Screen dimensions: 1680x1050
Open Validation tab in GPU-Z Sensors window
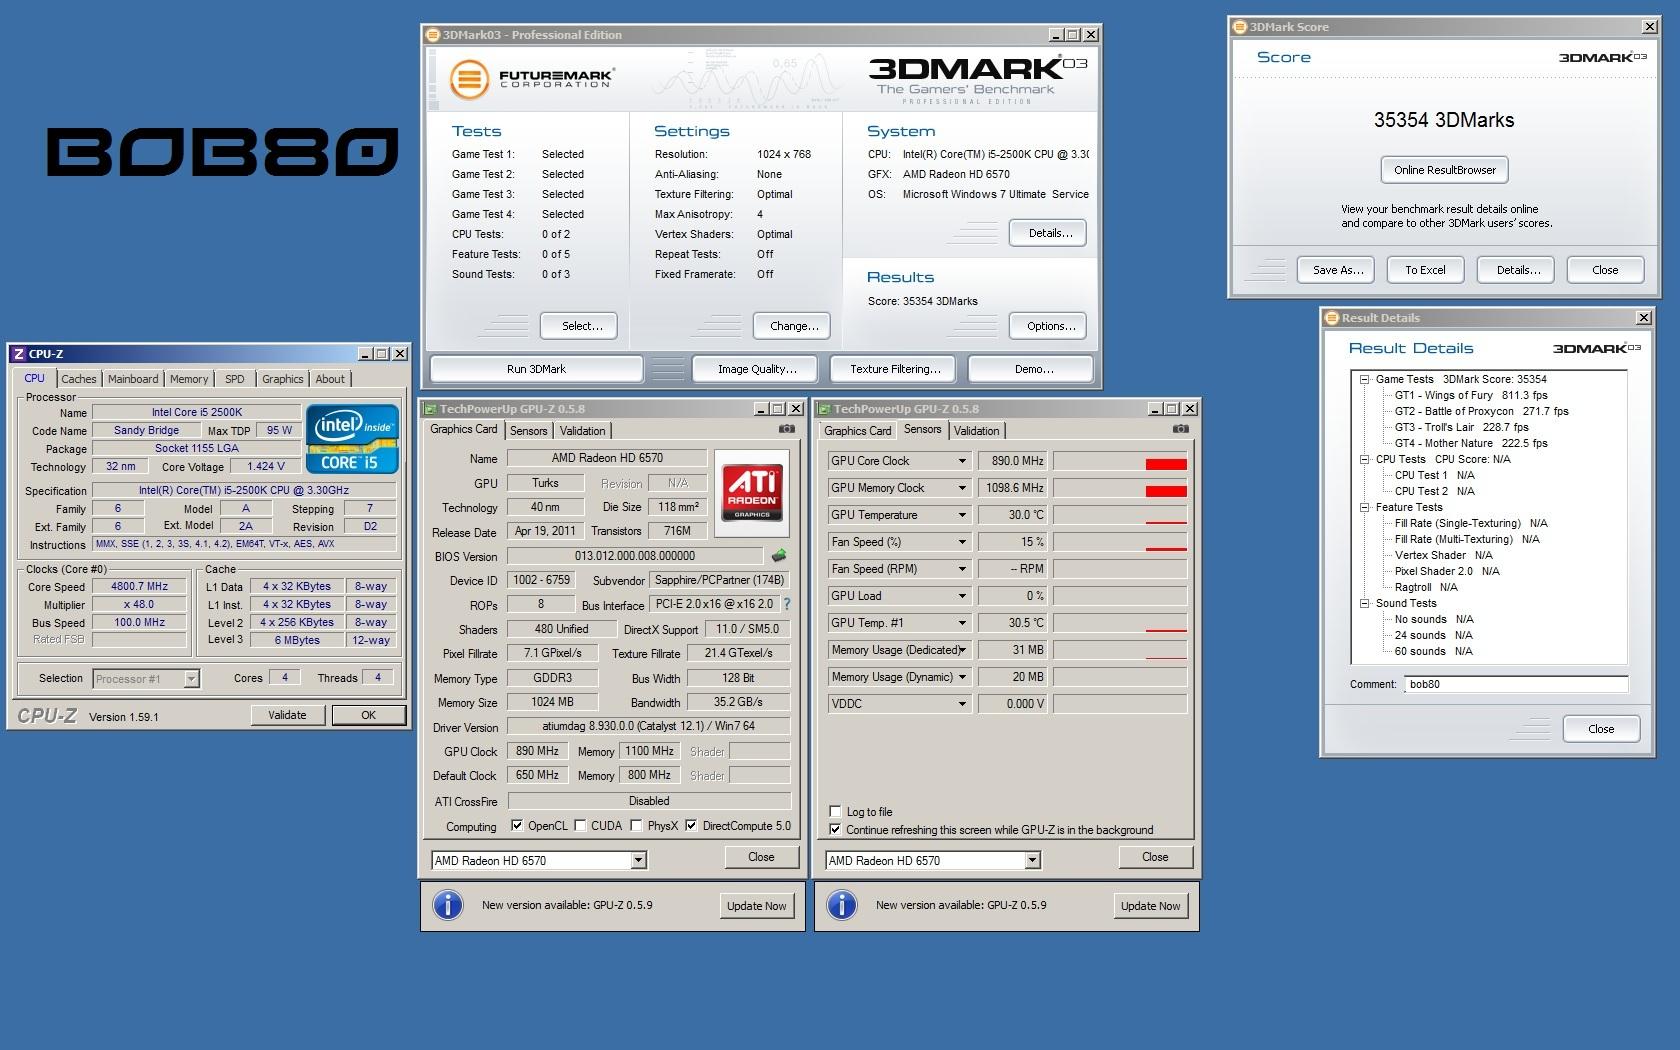click(x=977, y=431)
